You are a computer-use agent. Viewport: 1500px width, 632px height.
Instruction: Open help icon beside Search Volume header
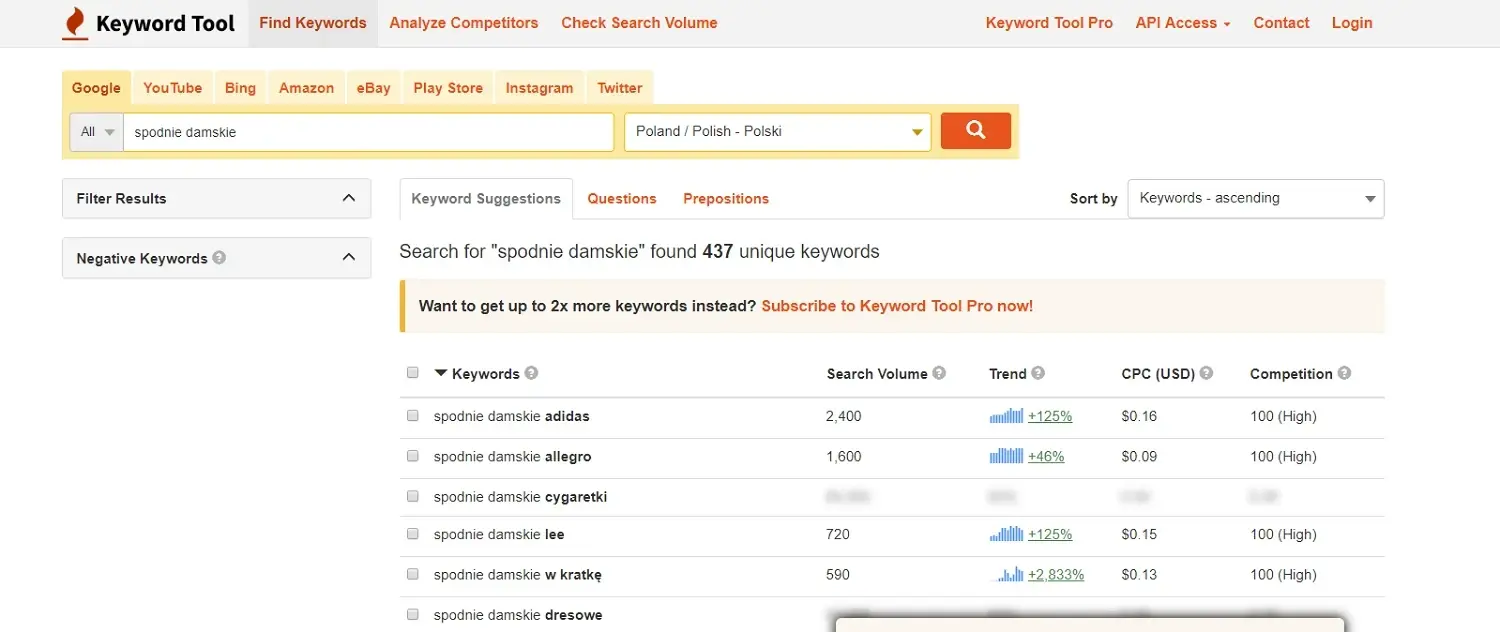[939, 373]
